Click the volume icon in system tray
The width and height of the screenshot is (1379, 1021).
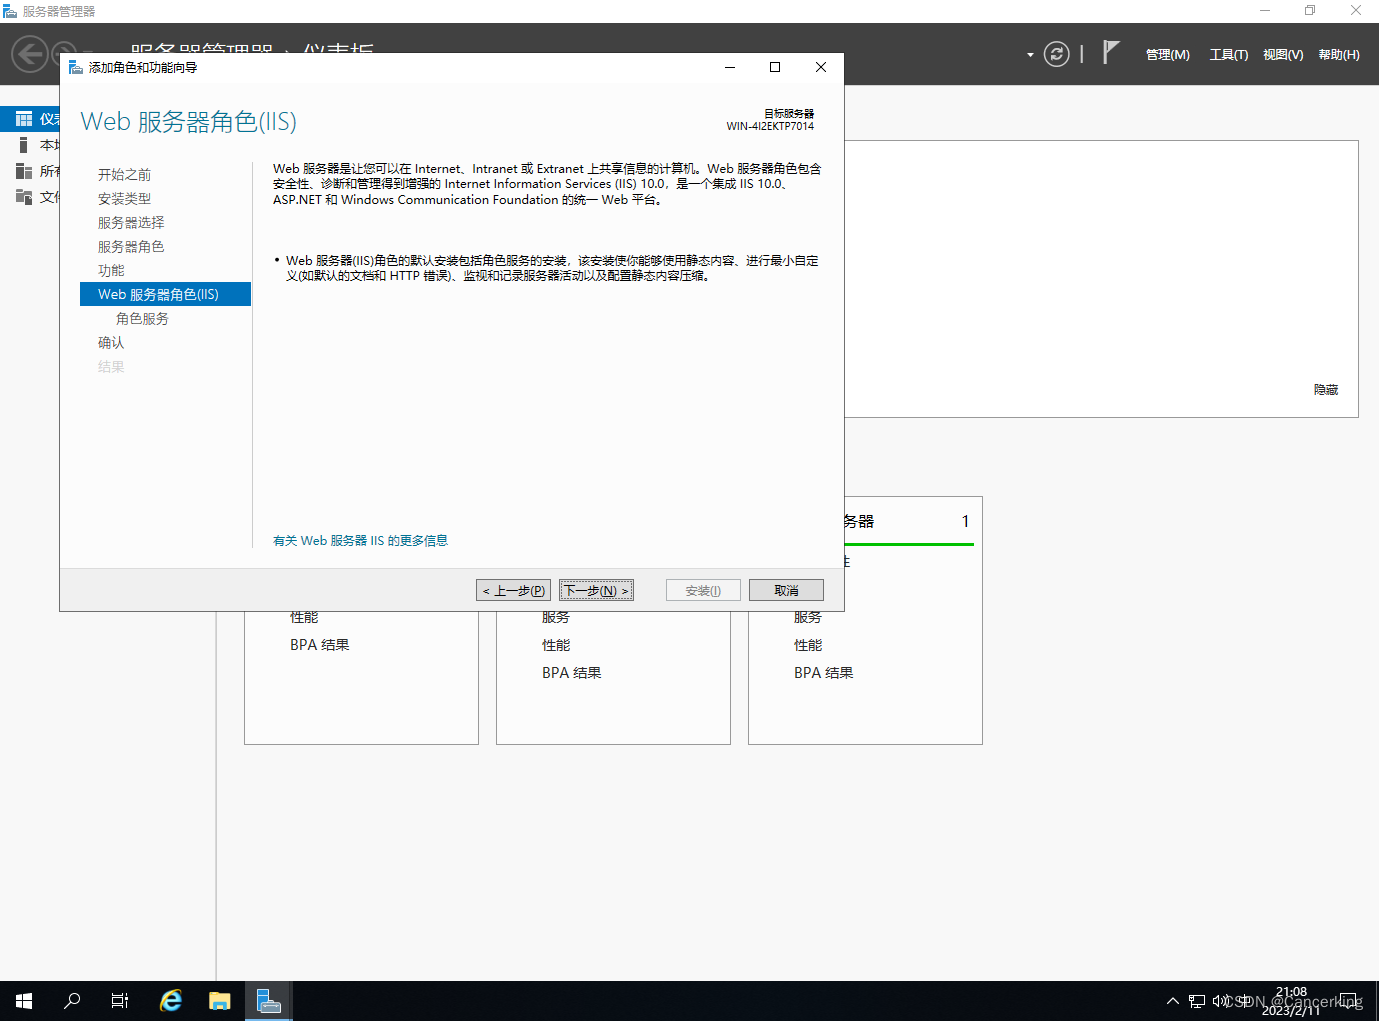click(1221, 1001)
